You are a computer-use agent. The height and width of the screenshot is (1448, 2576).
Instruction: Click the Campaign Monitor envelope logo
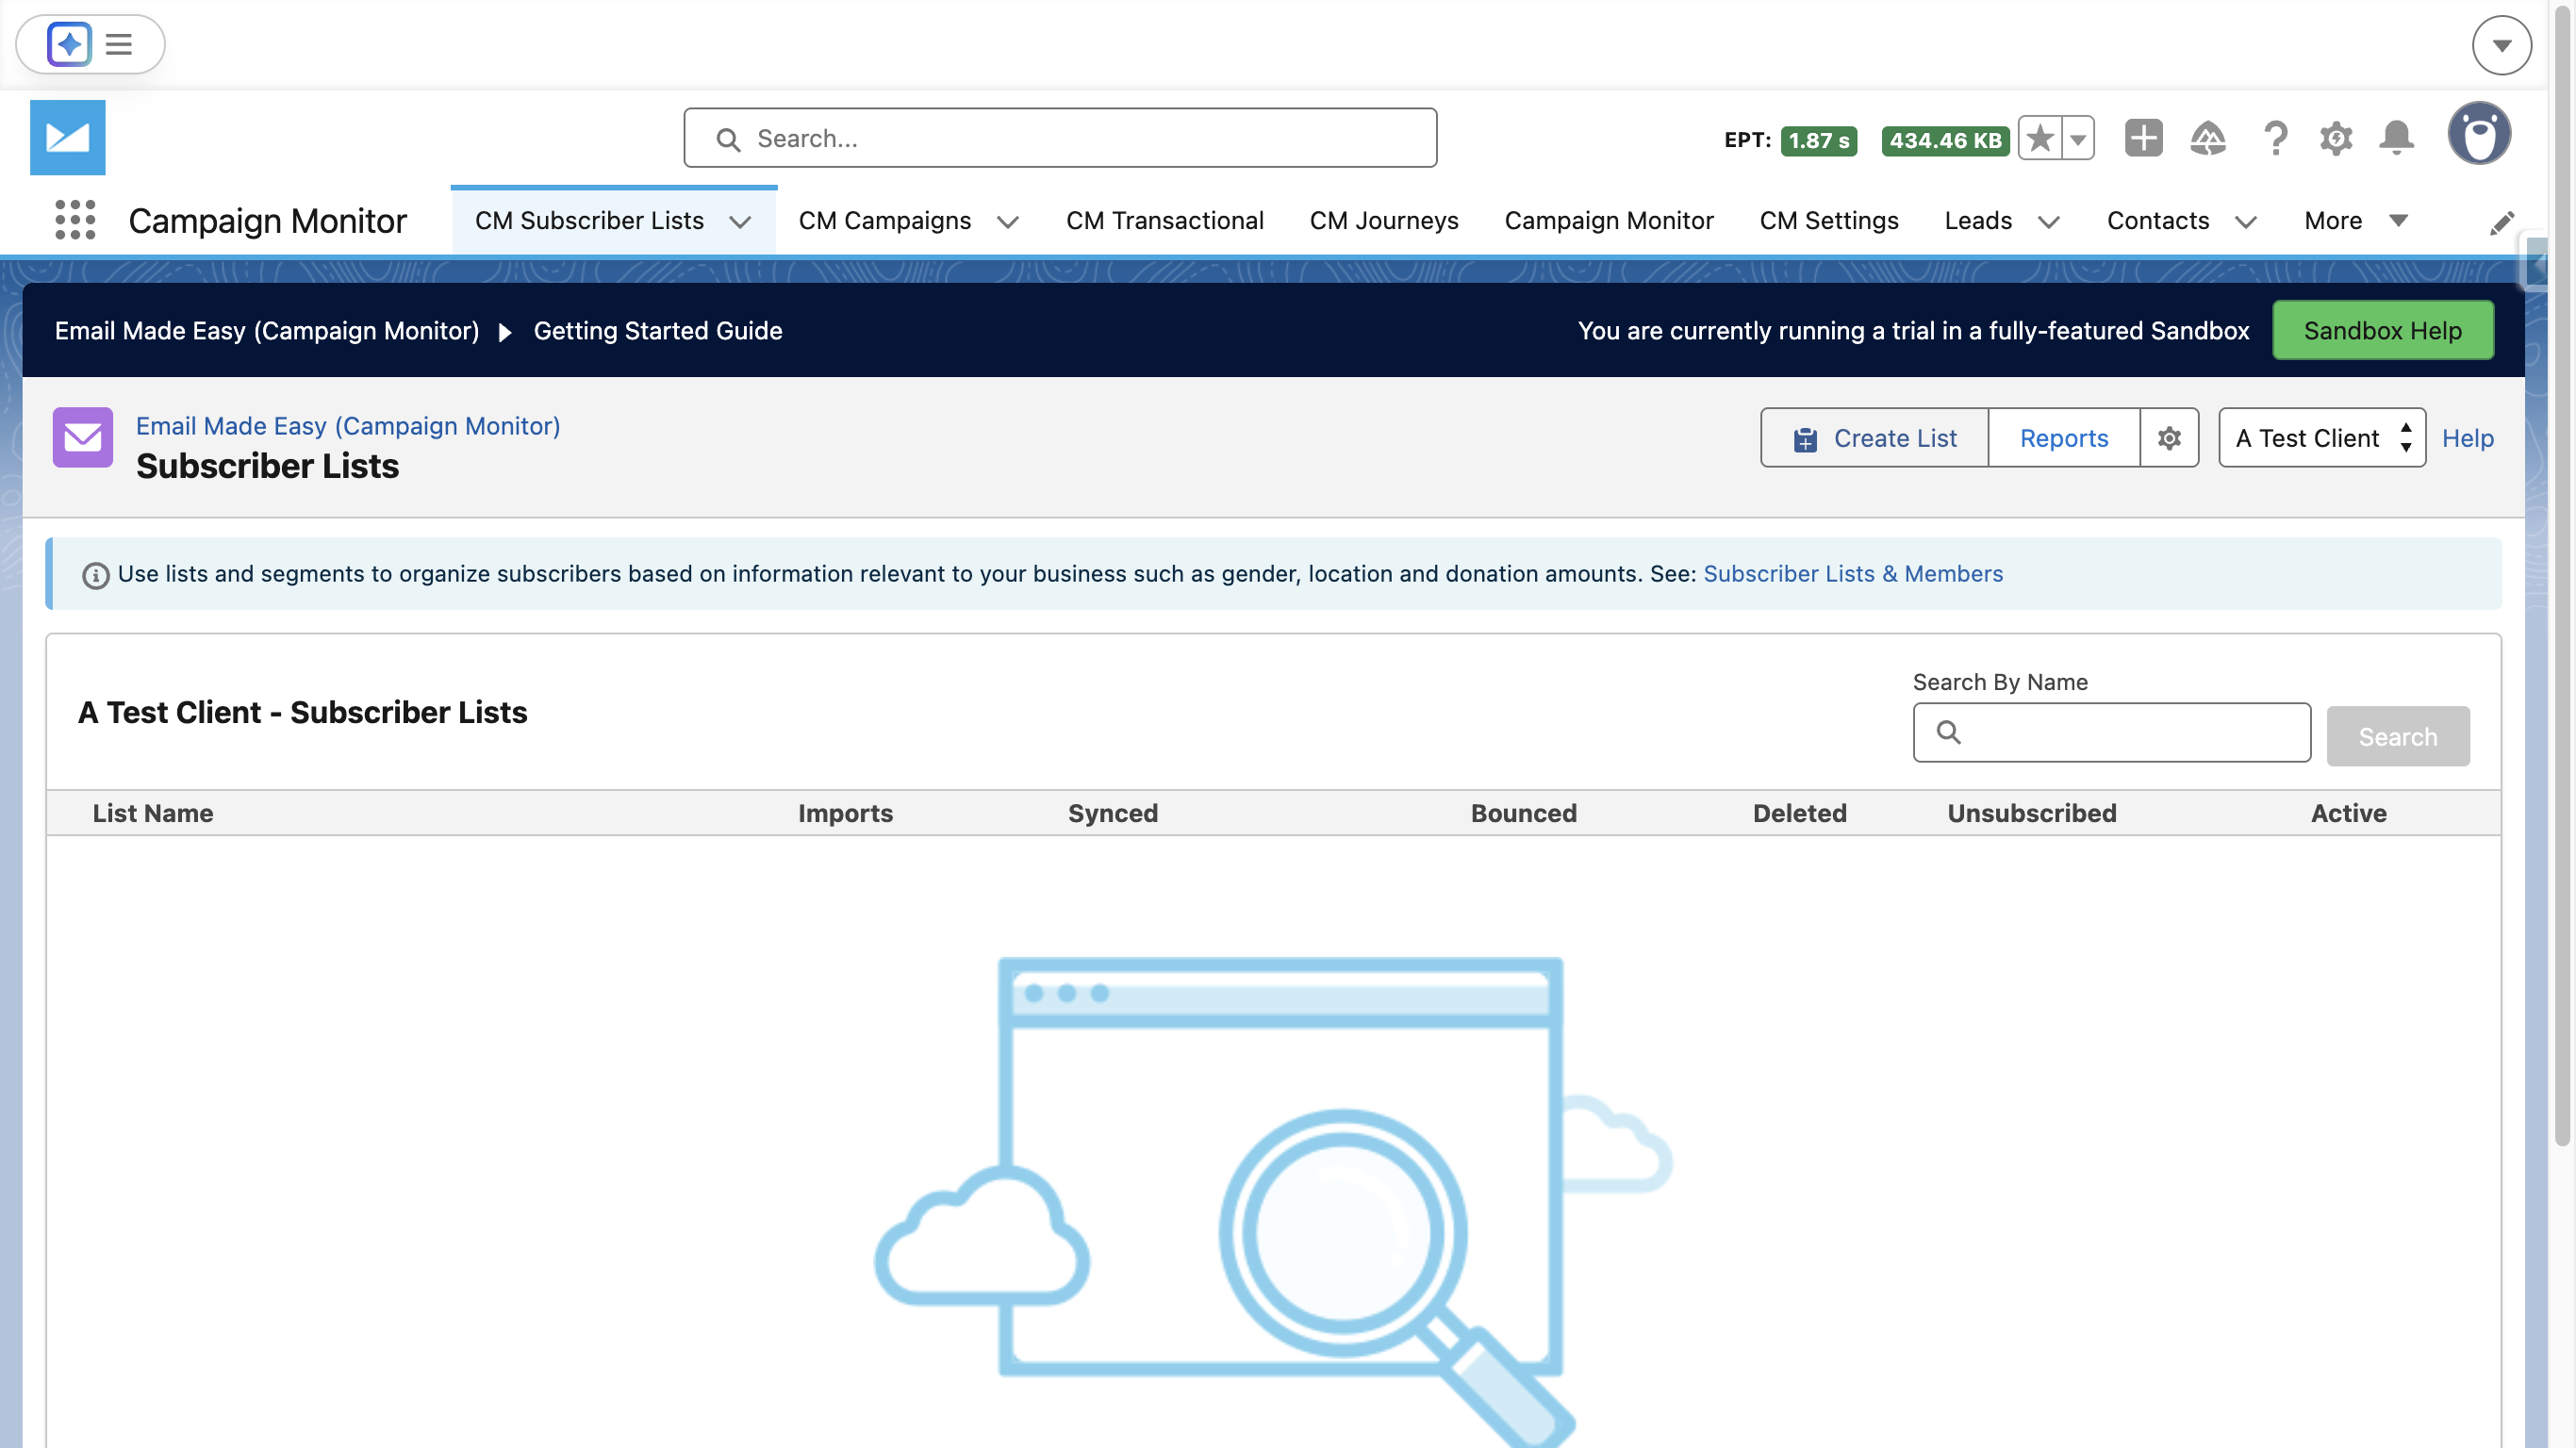click(67, 137)
